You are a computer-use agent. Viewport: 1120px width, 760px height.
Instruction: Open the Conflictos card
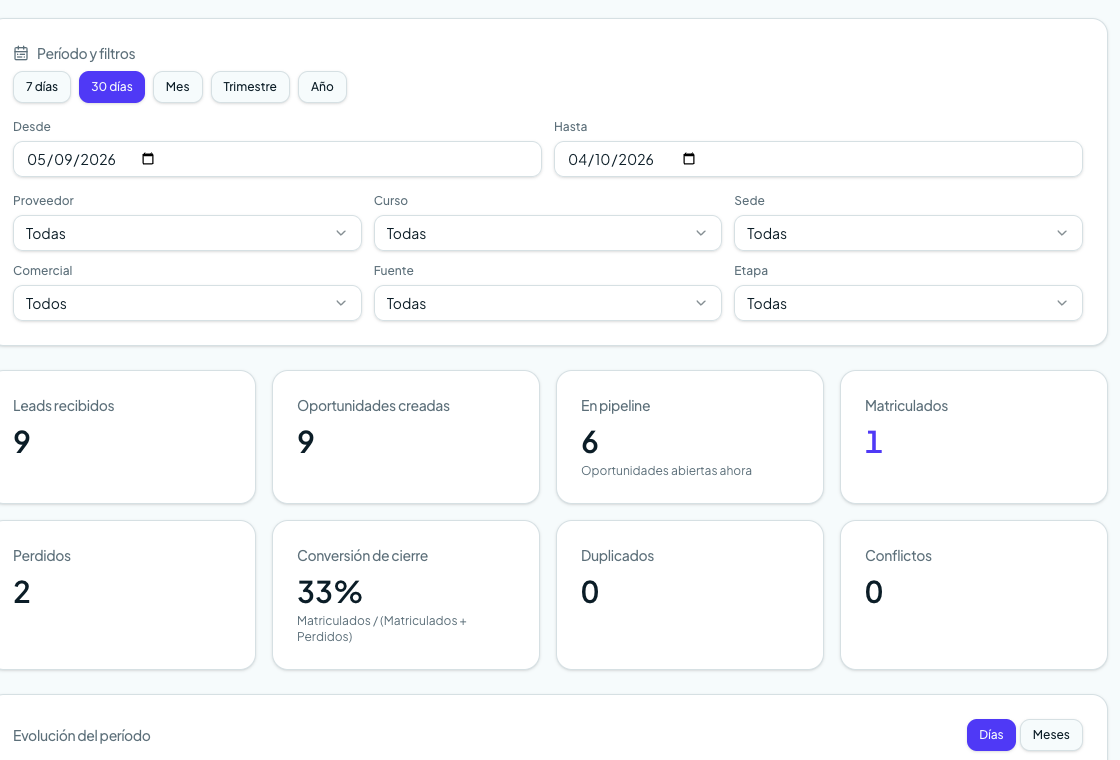click(974, 595)
